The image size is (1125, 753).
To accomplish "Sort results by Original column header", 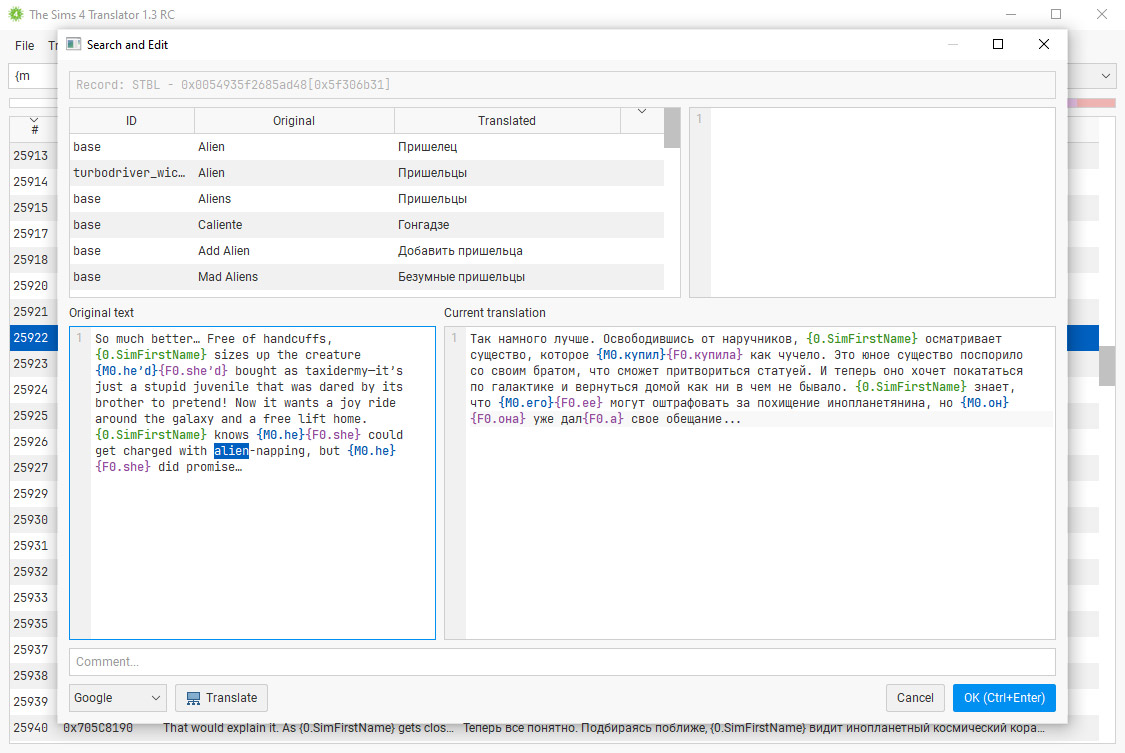I will point(293,120).
